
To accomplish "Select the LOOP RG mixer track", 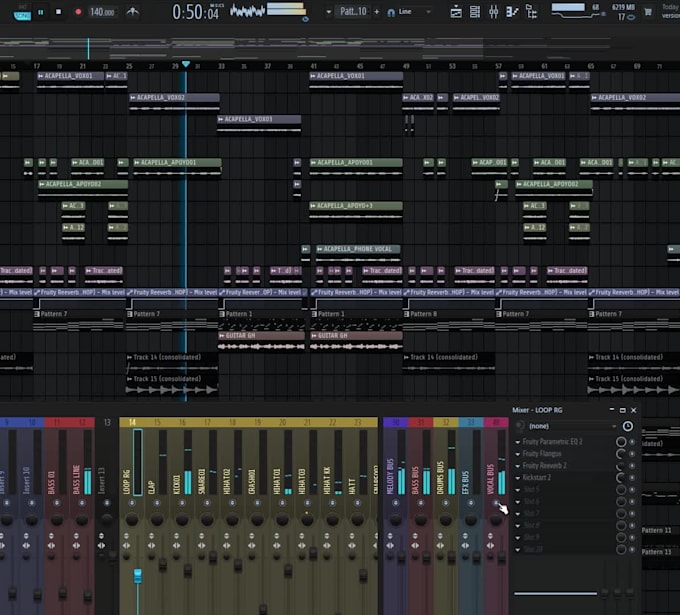I will click(x=127, y=482).
